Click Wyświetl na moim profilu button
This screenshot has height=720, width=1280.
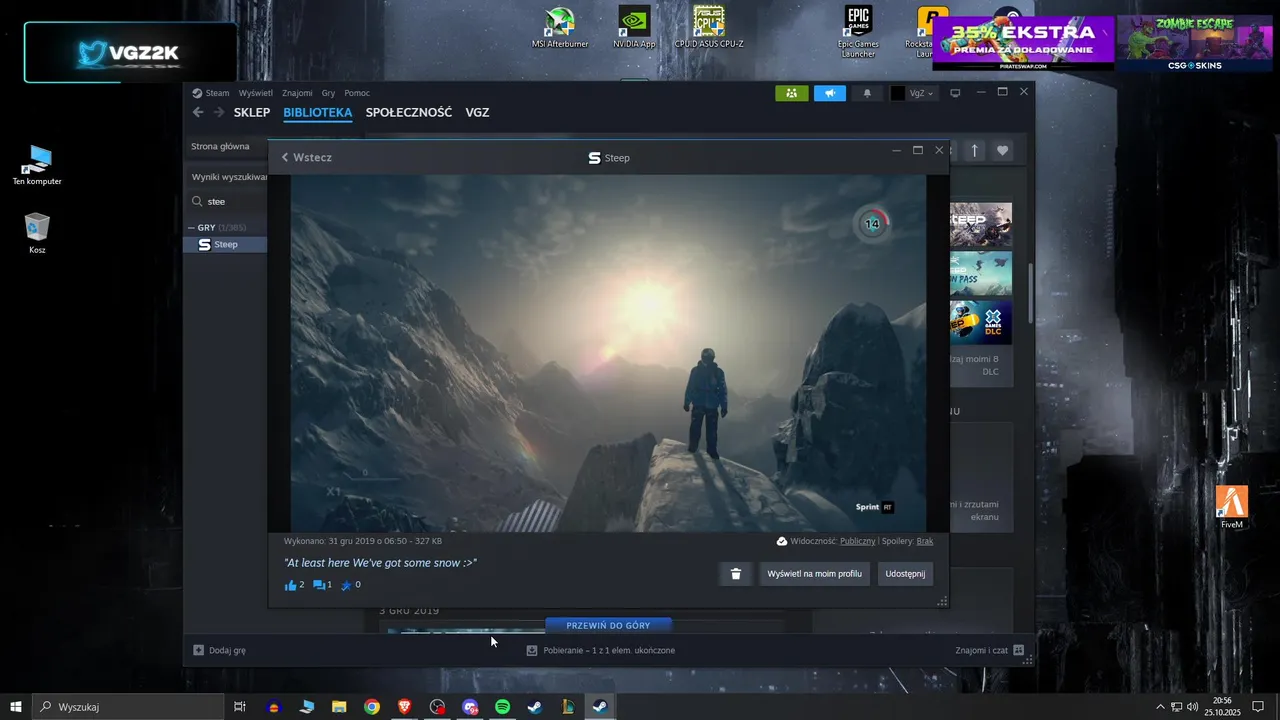pyautogui.click(x=814, y=574)
